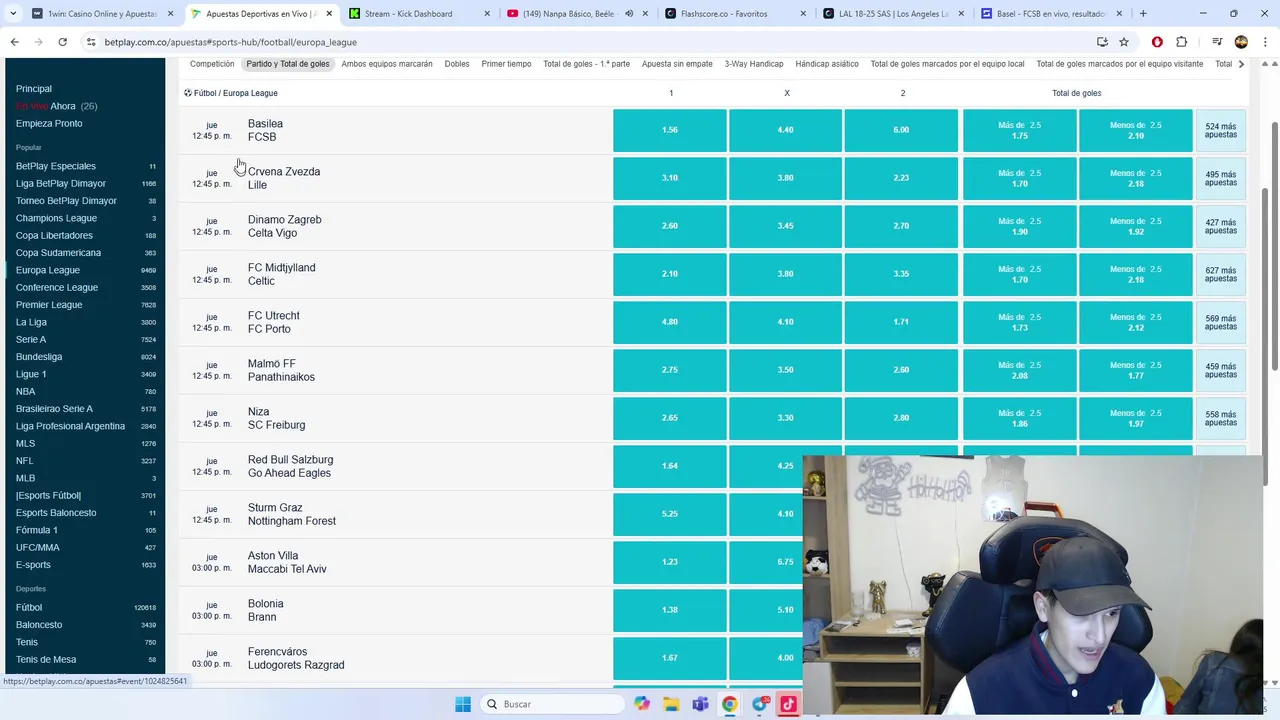Open new browser tab
The height and width of the screenshot is (720, 1280).
(x=1143, y=14)
